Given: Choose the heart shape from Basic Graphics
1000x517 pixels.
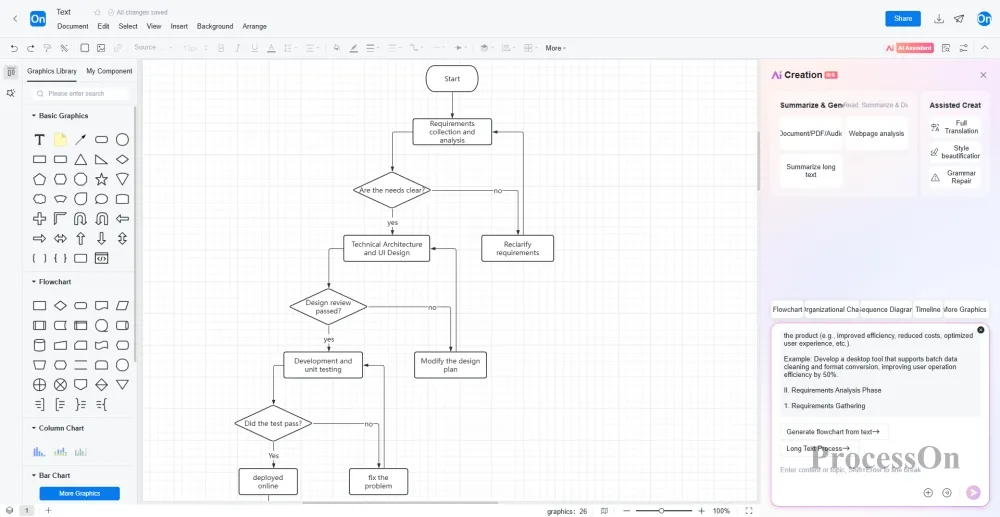Looking at the screenshot, I should [81, 199].
